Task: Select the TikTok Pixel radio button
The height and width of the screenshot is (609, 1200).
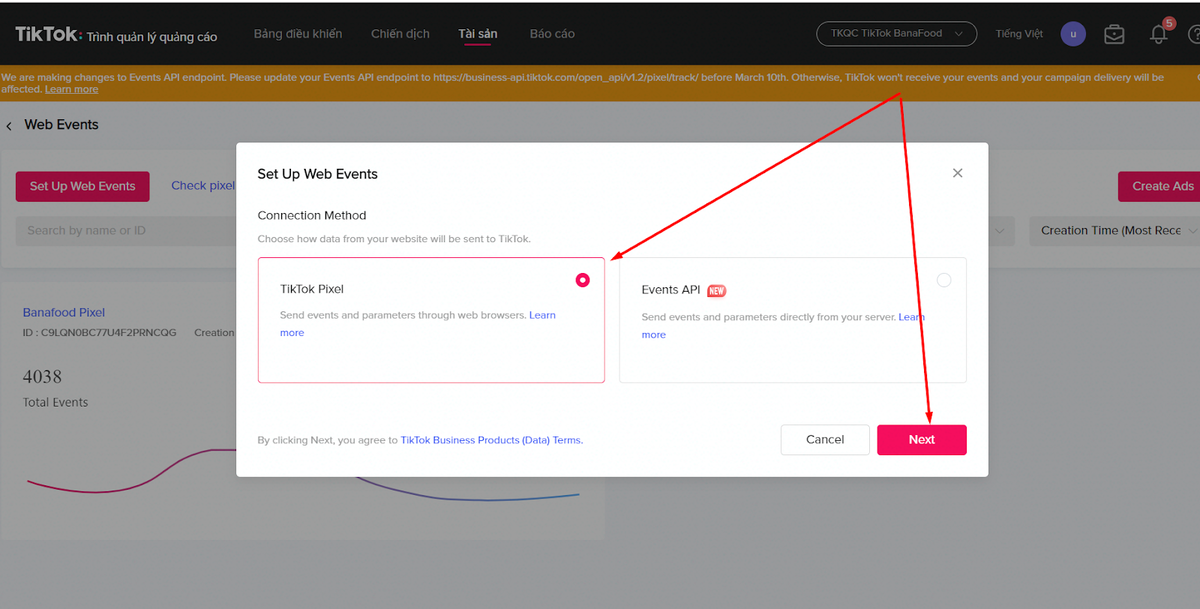Action: pos(583,281)
